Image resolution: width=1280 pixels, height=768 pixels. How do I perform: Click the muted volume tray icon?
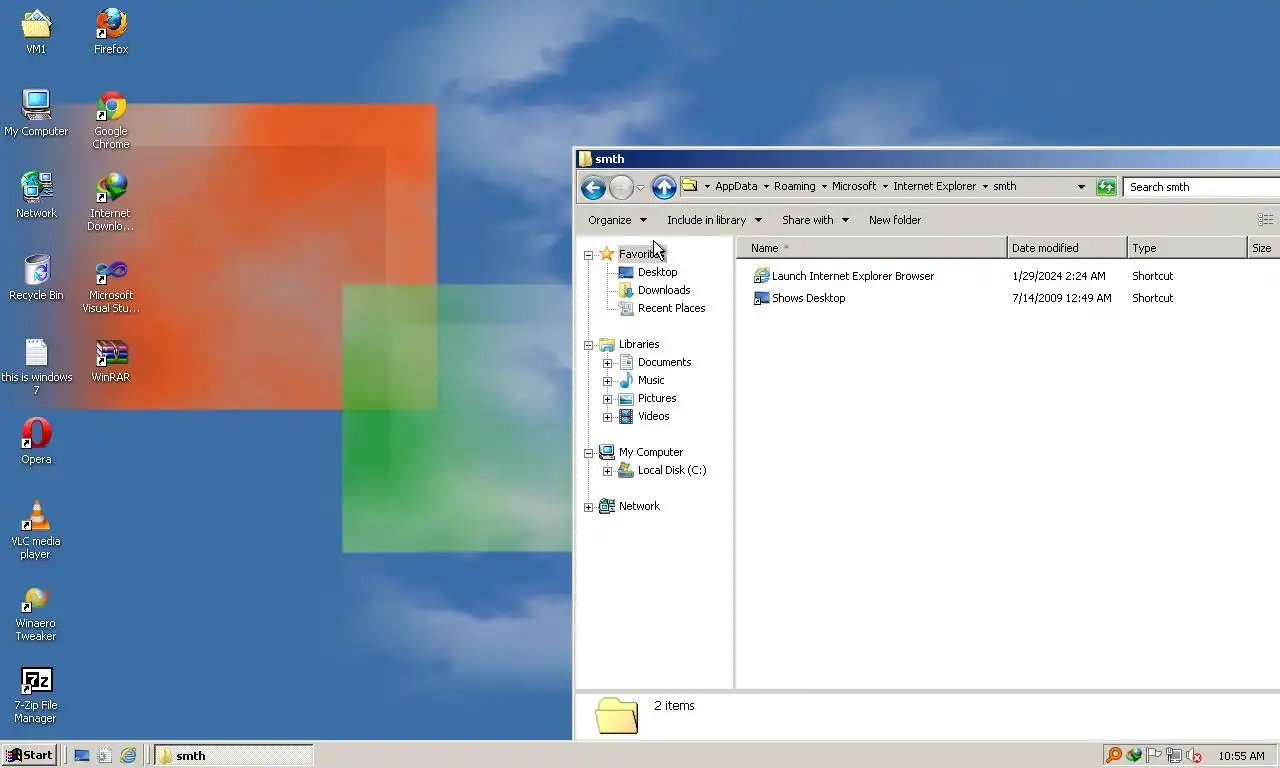coord(1193,756)
